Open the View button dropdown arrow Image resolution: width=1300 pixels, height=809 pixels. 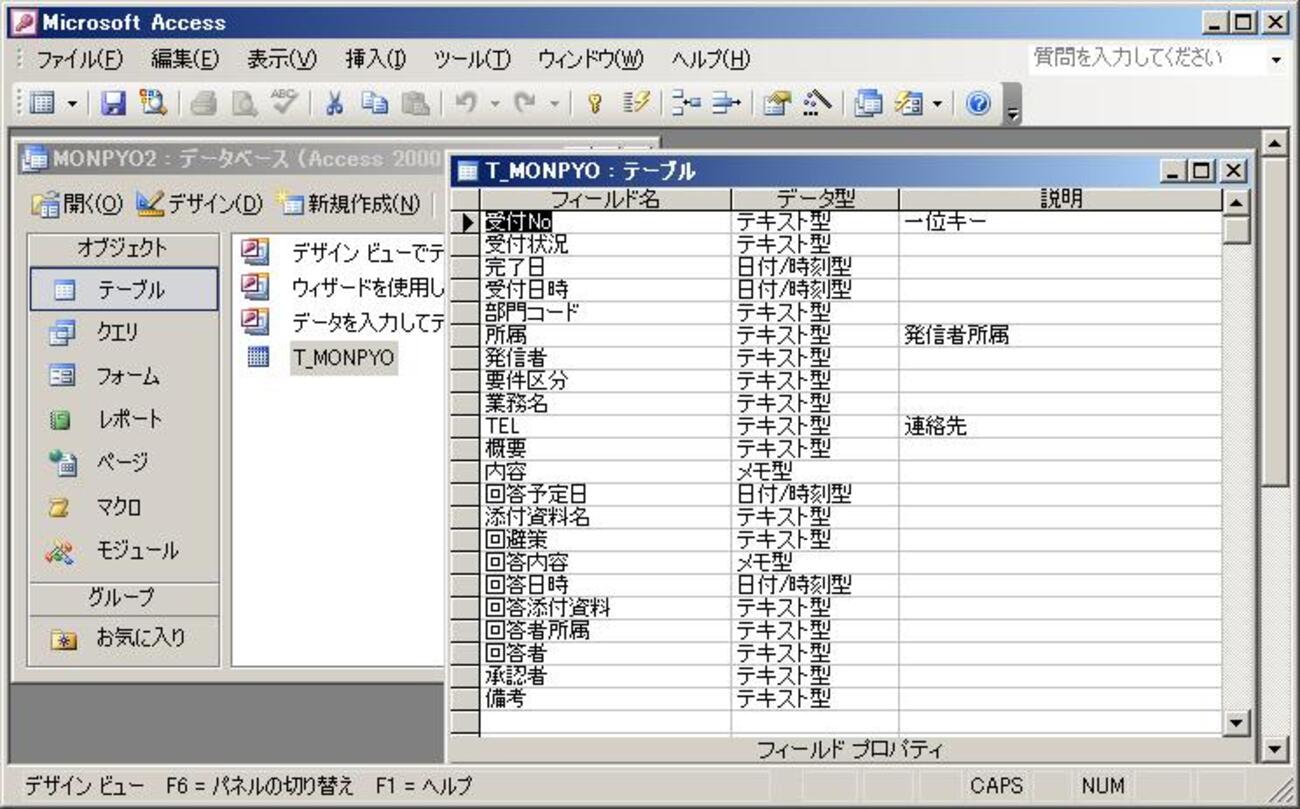point(72,104)
